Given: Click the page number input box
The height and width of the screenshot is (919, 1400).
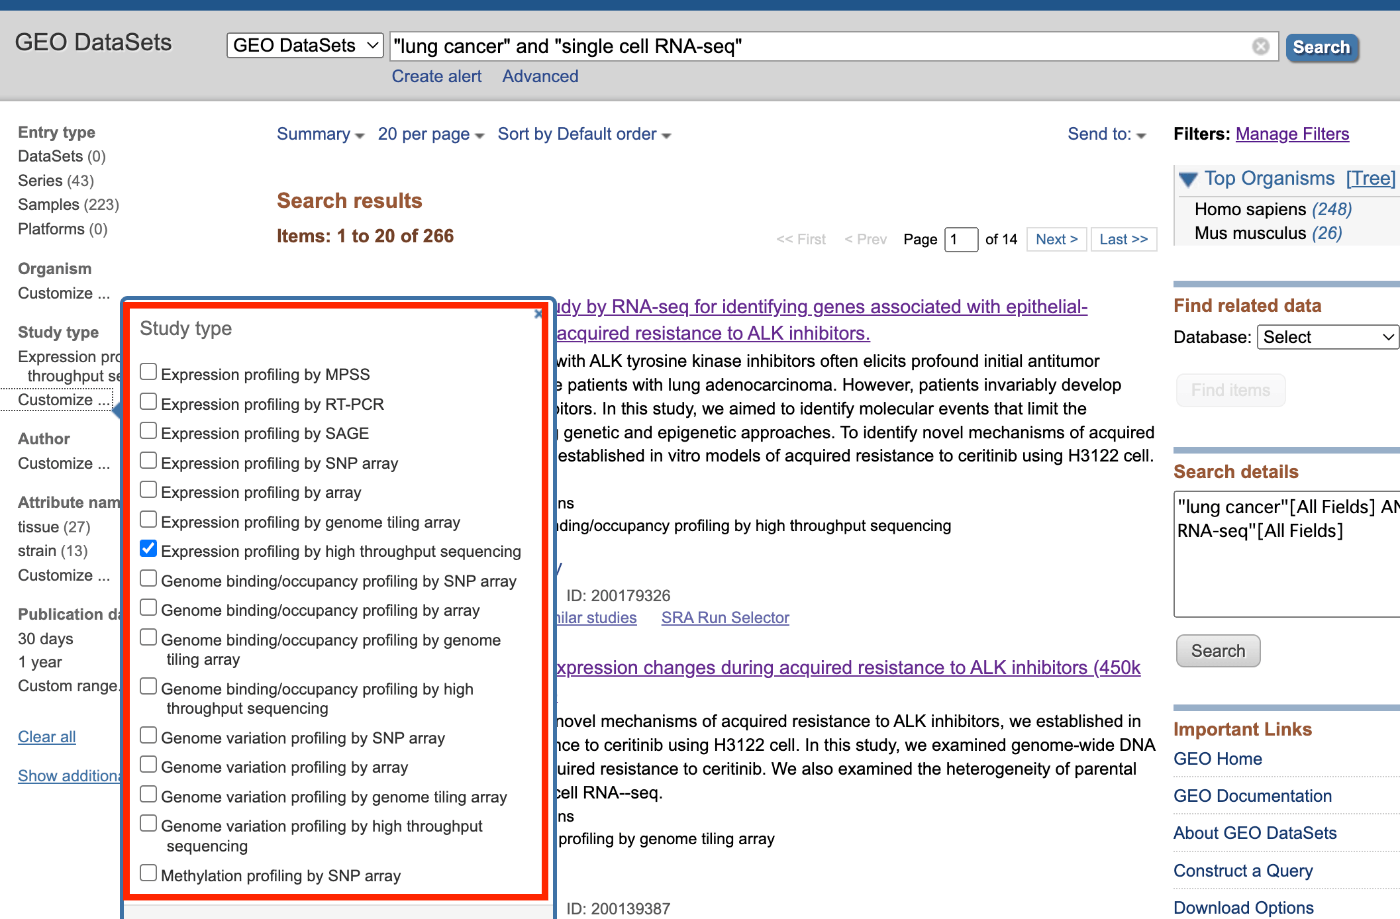Looking at the screenshot, I should pyautogui.click(x=961, y=239).
